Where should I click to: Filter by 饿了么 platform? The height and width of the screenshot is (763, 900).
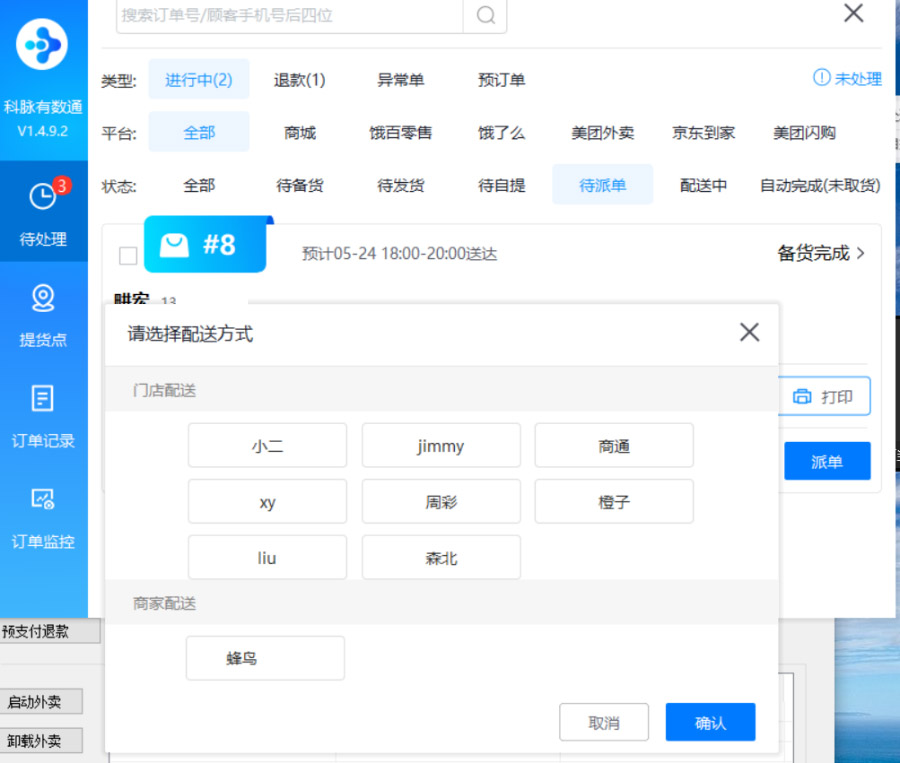coord(502,132)
